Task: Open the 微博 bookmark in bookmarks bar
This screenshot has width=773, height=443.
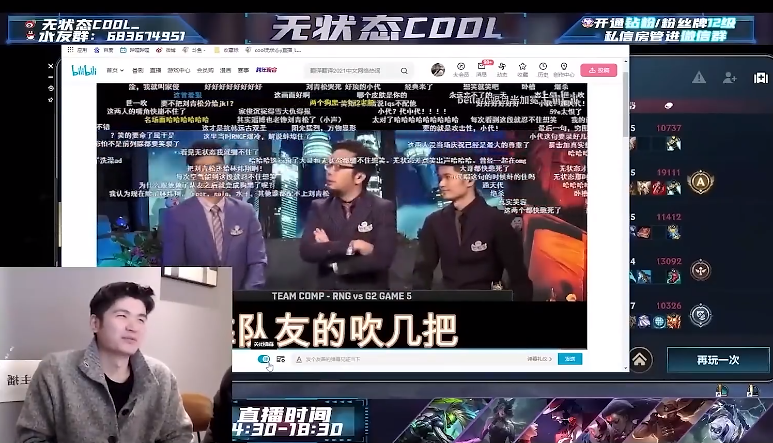Action: click(166, 50)
